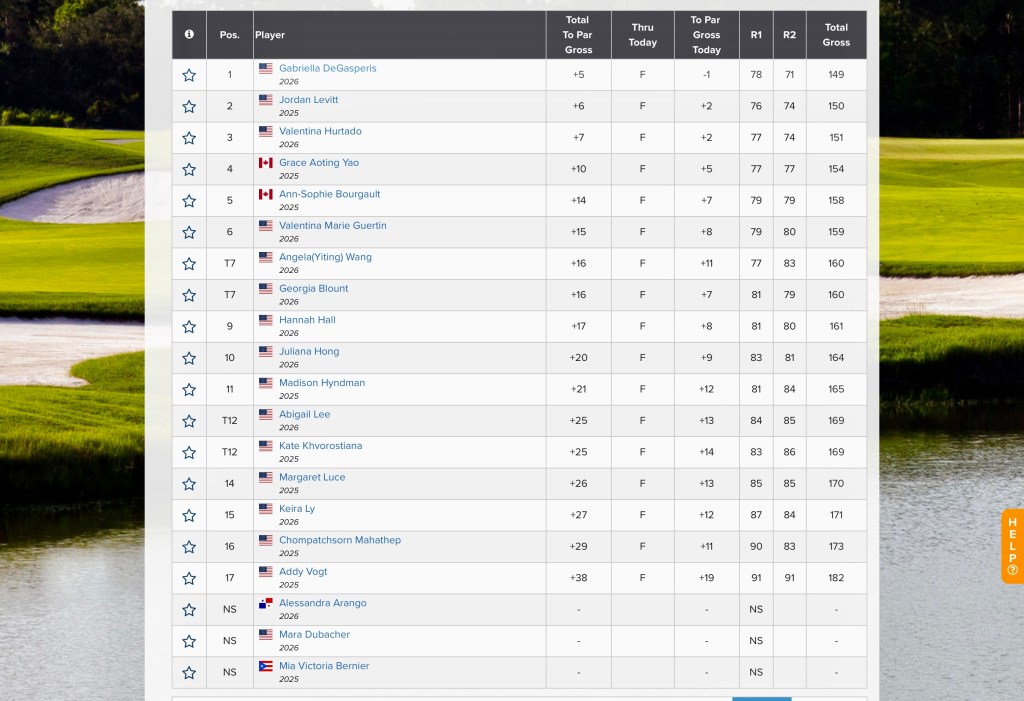Click Kate Khvorostiana's name link
This screenshot has height=701, width=1024.
[x=320, y=446]
